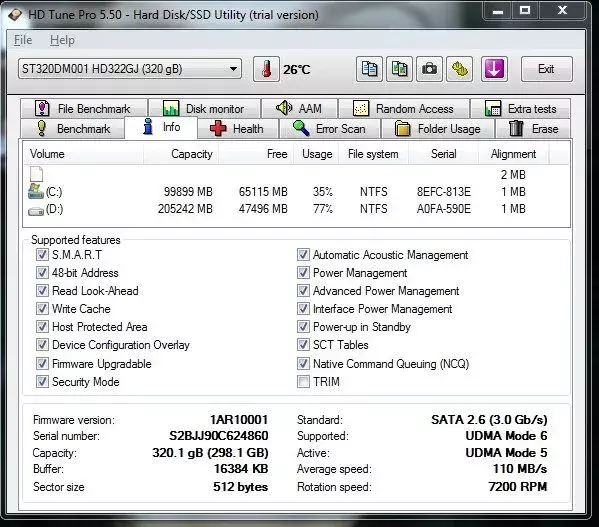Click the File system column header

point(373,154)
